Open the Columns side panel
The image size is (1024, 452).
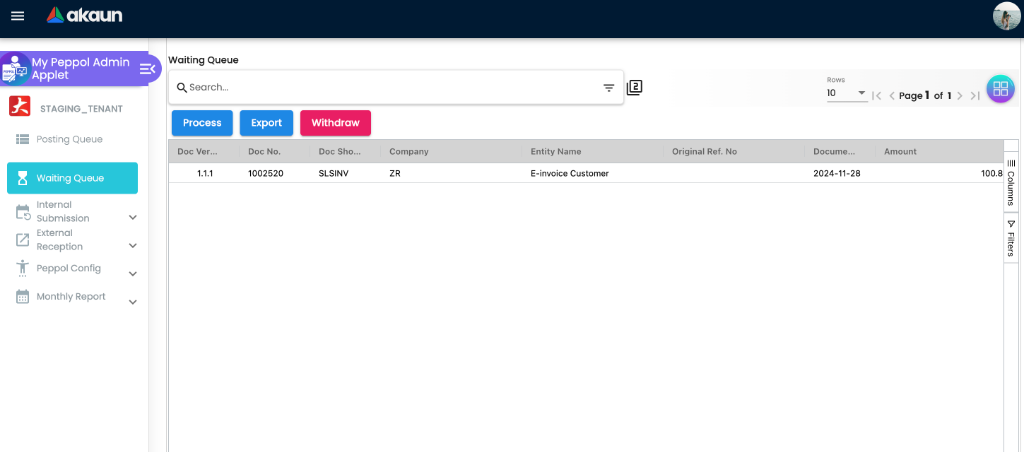pos(1010,182)
